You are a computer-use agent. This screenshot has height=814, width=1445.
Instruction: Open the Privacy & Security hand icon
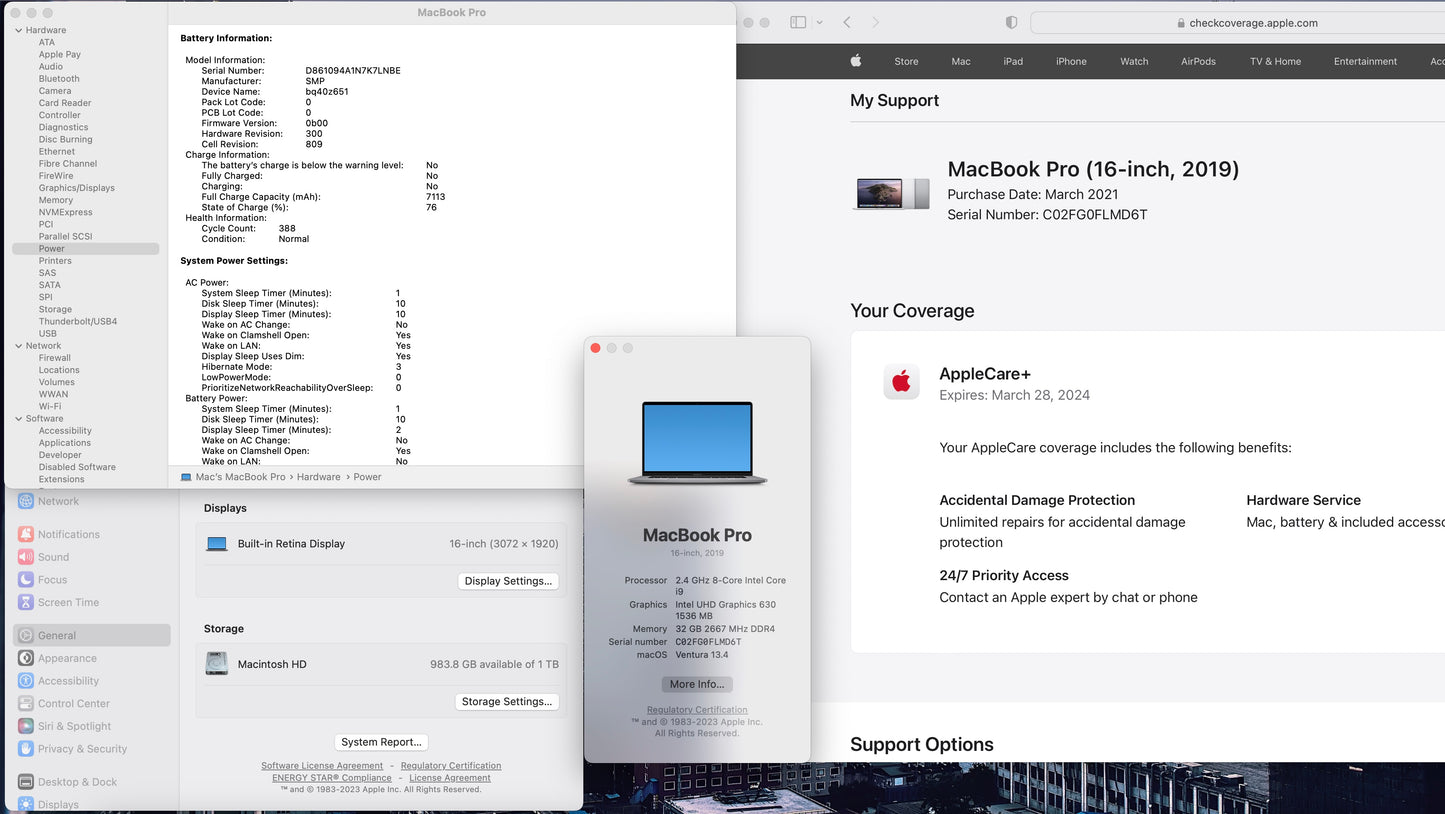pyautogui.click(x=25, y=748)
